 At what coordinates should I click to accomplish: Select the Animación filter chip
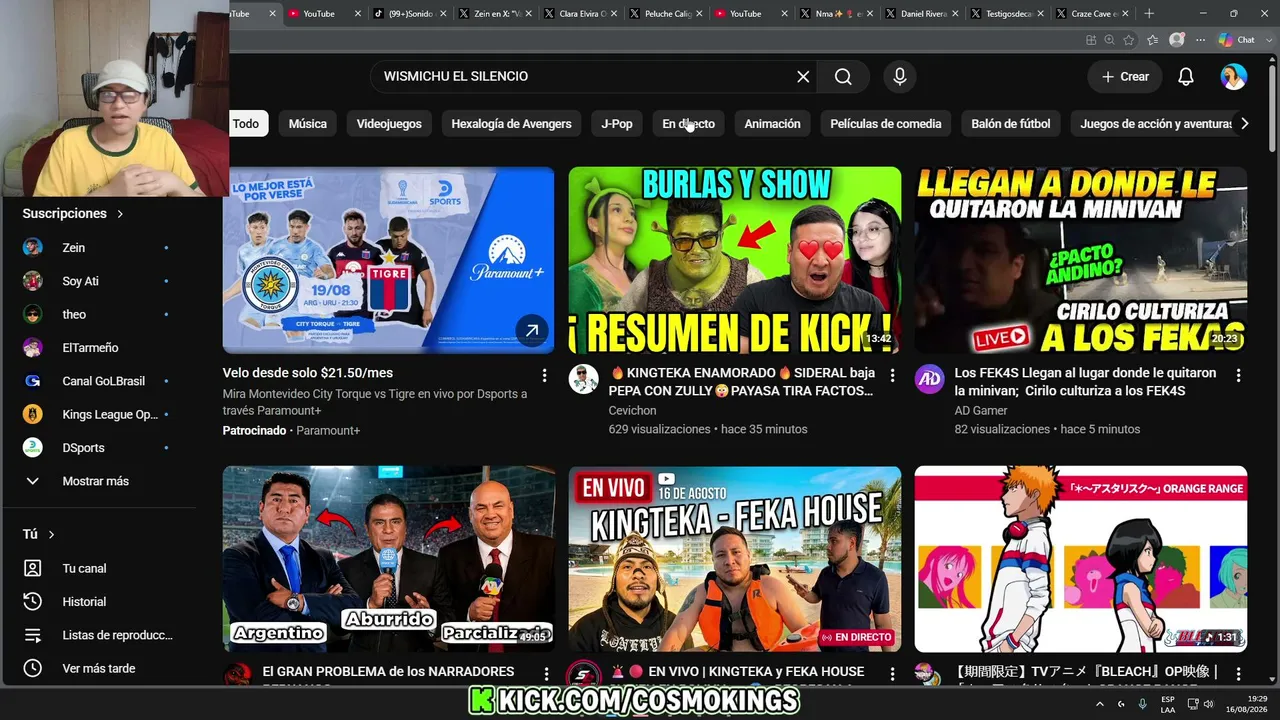pyautogui.click(x=773, y=124)
